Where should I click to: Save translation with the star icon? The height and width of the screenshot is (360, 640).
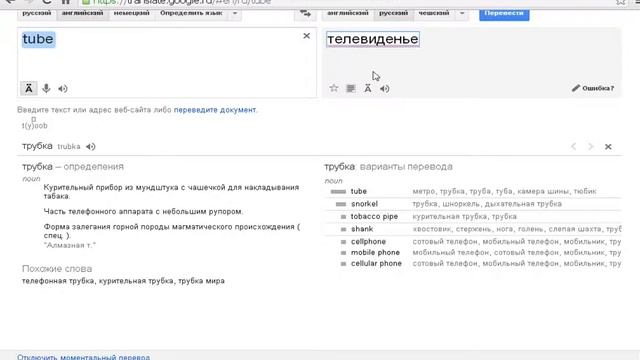tap(334, 88)
